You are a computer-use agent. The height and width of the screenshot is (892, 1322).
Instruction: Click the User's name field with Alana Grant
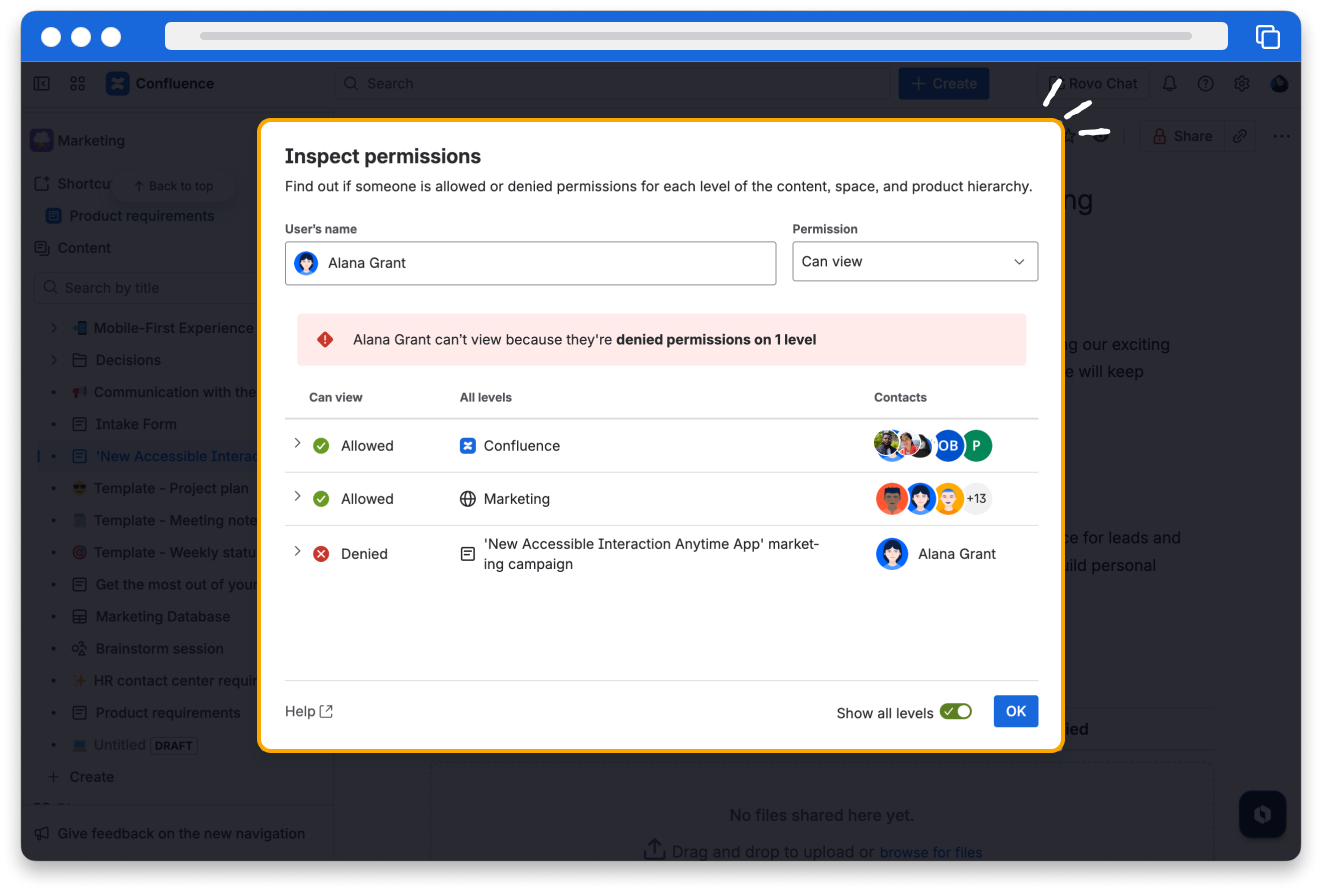[x=530, y=263]
